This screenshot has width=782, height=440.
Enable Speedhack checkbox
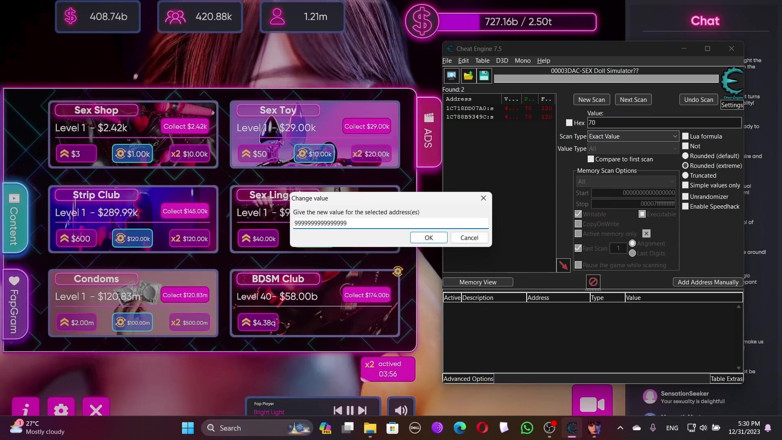(685, 207)
